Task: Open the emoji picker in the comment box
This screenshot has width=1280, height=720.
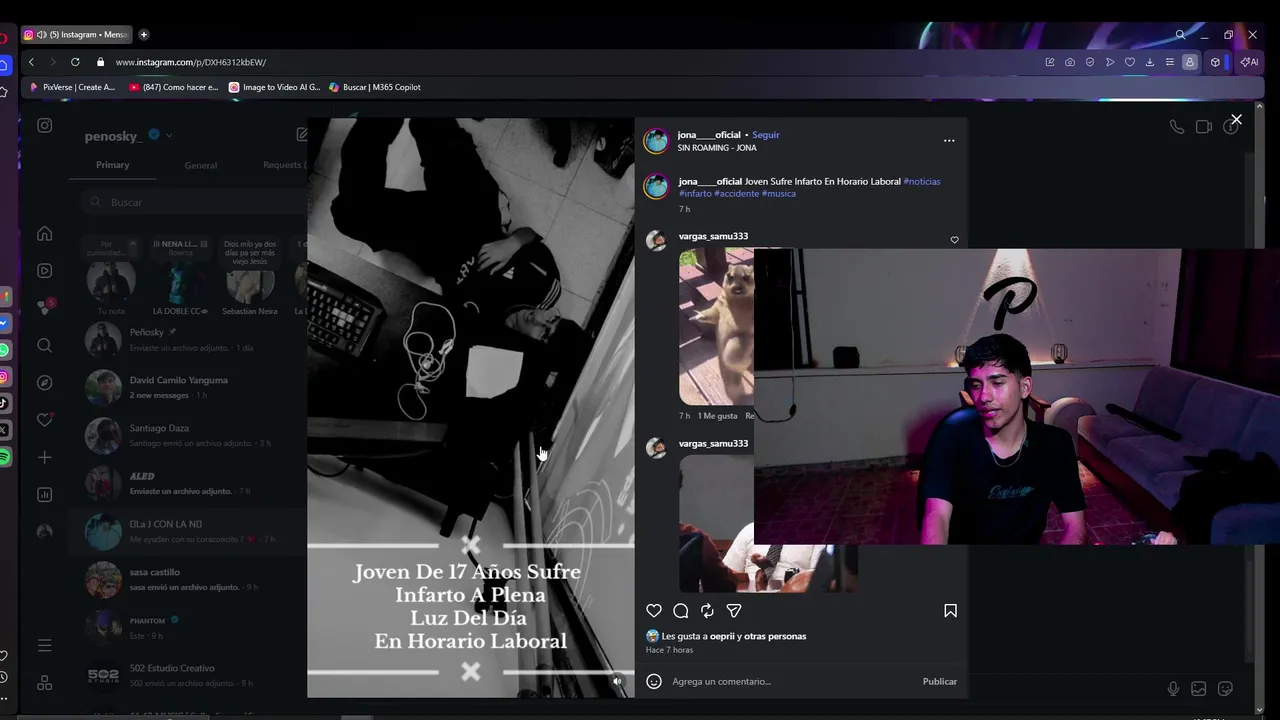Action: [654, 681]
